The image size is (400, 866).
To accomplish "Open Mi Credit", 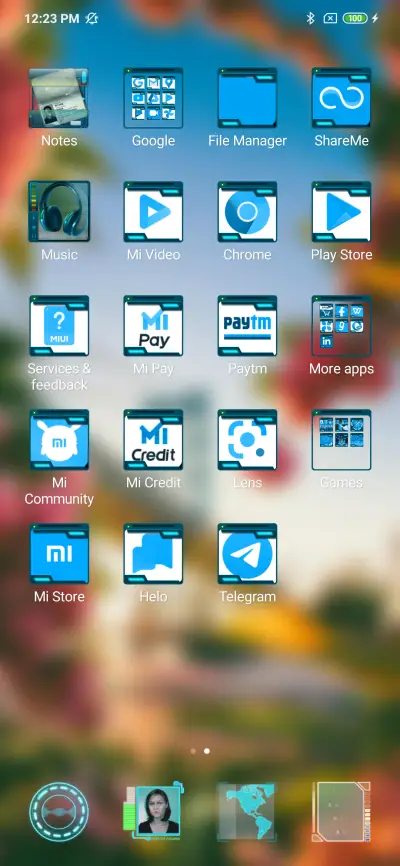I will [153, 440].
